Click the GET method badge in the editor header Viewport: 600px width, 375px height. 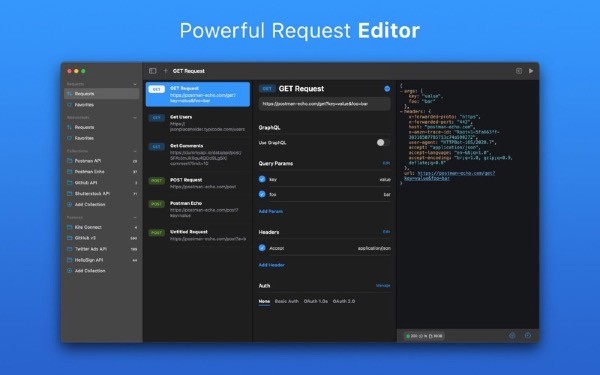[267, 89]
